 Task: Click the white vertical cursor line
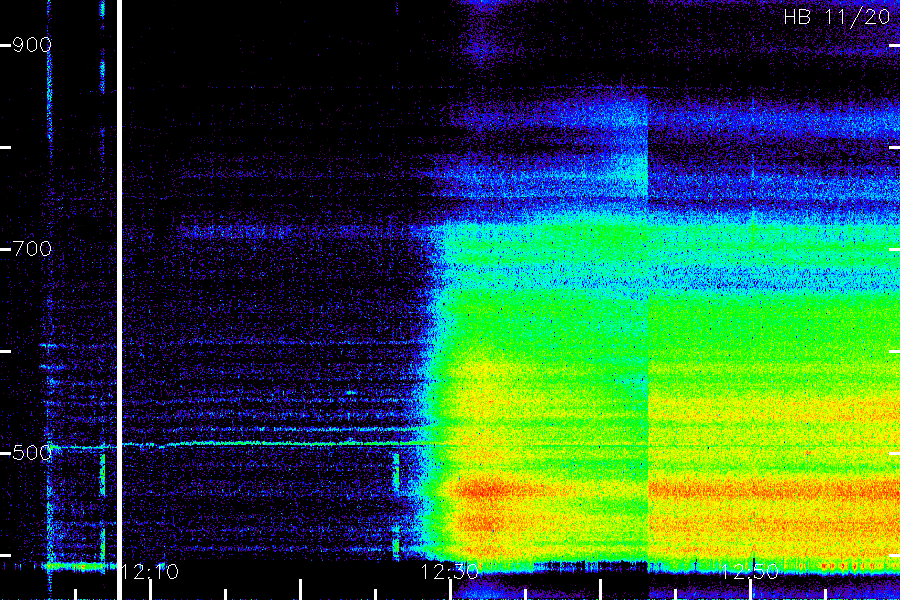(119, 300)
